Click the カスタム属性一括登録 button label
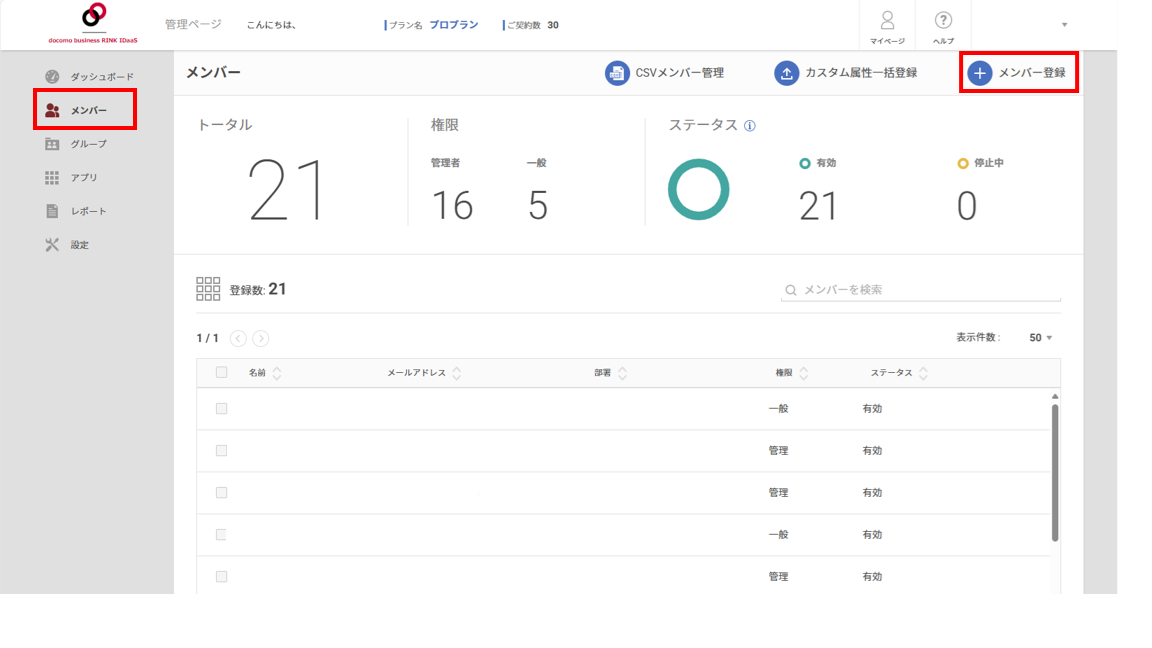1152x648 pixels. 861,73
